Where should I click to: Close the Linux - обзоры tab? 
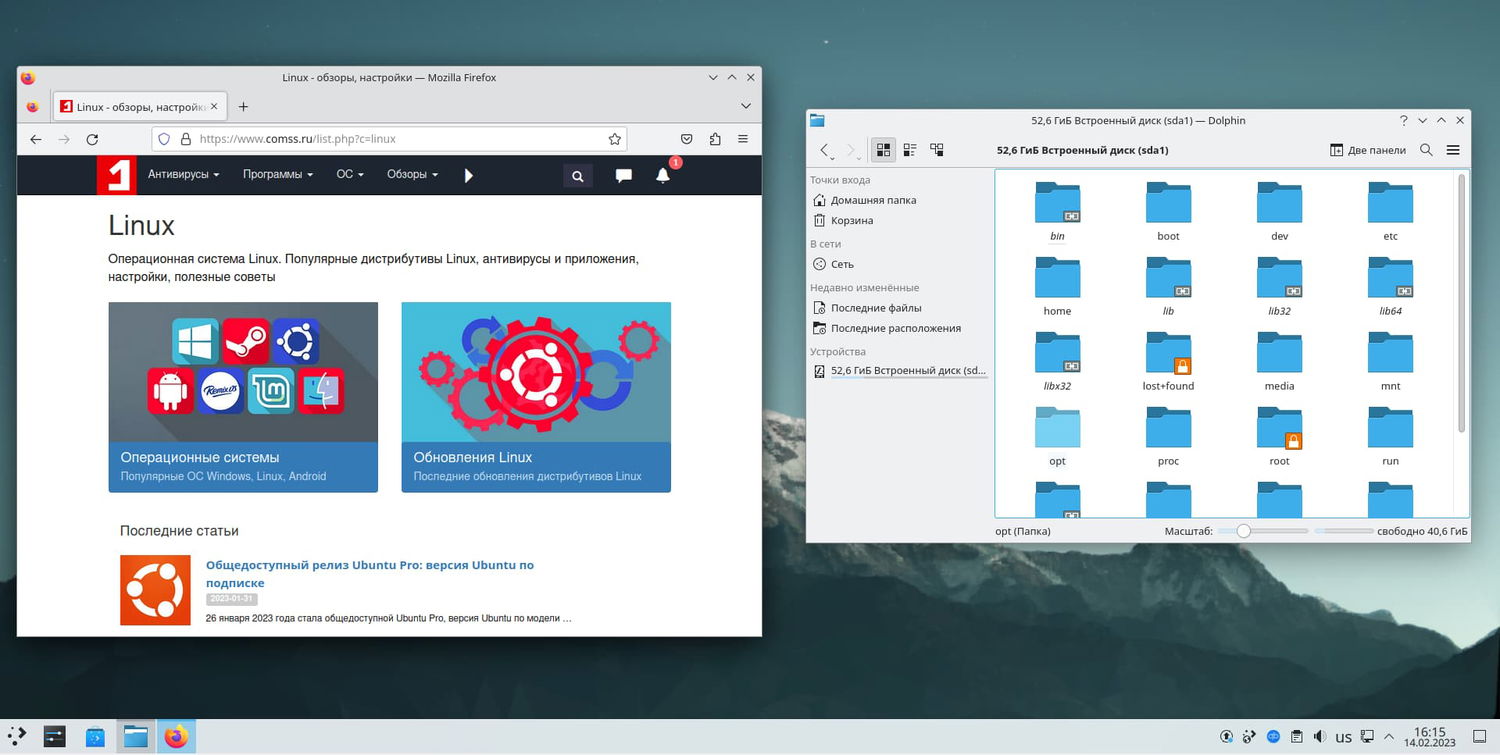pos(214,106)
